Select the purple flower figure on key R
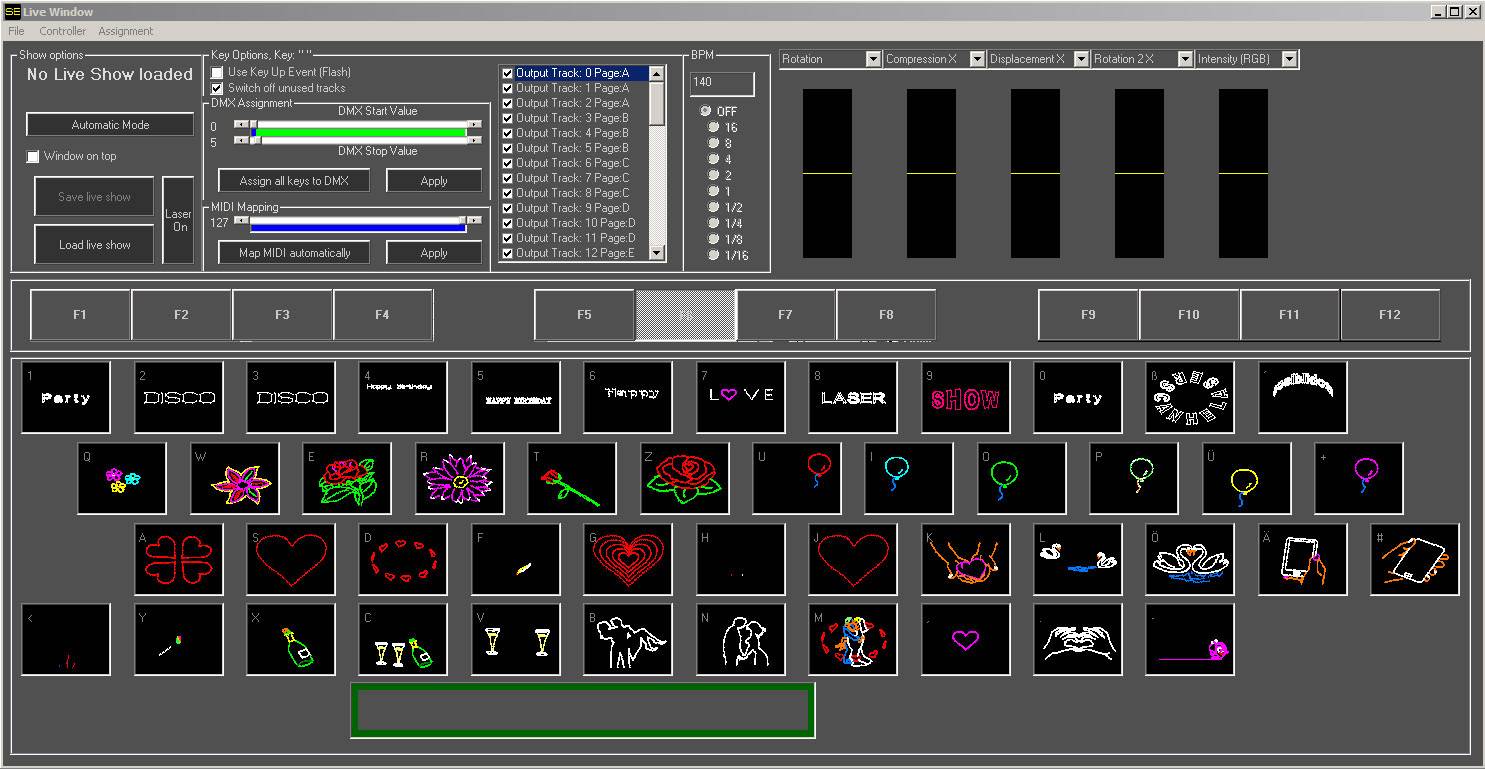Viewport: 1485px width, 769px height. (x=459, y=478)
